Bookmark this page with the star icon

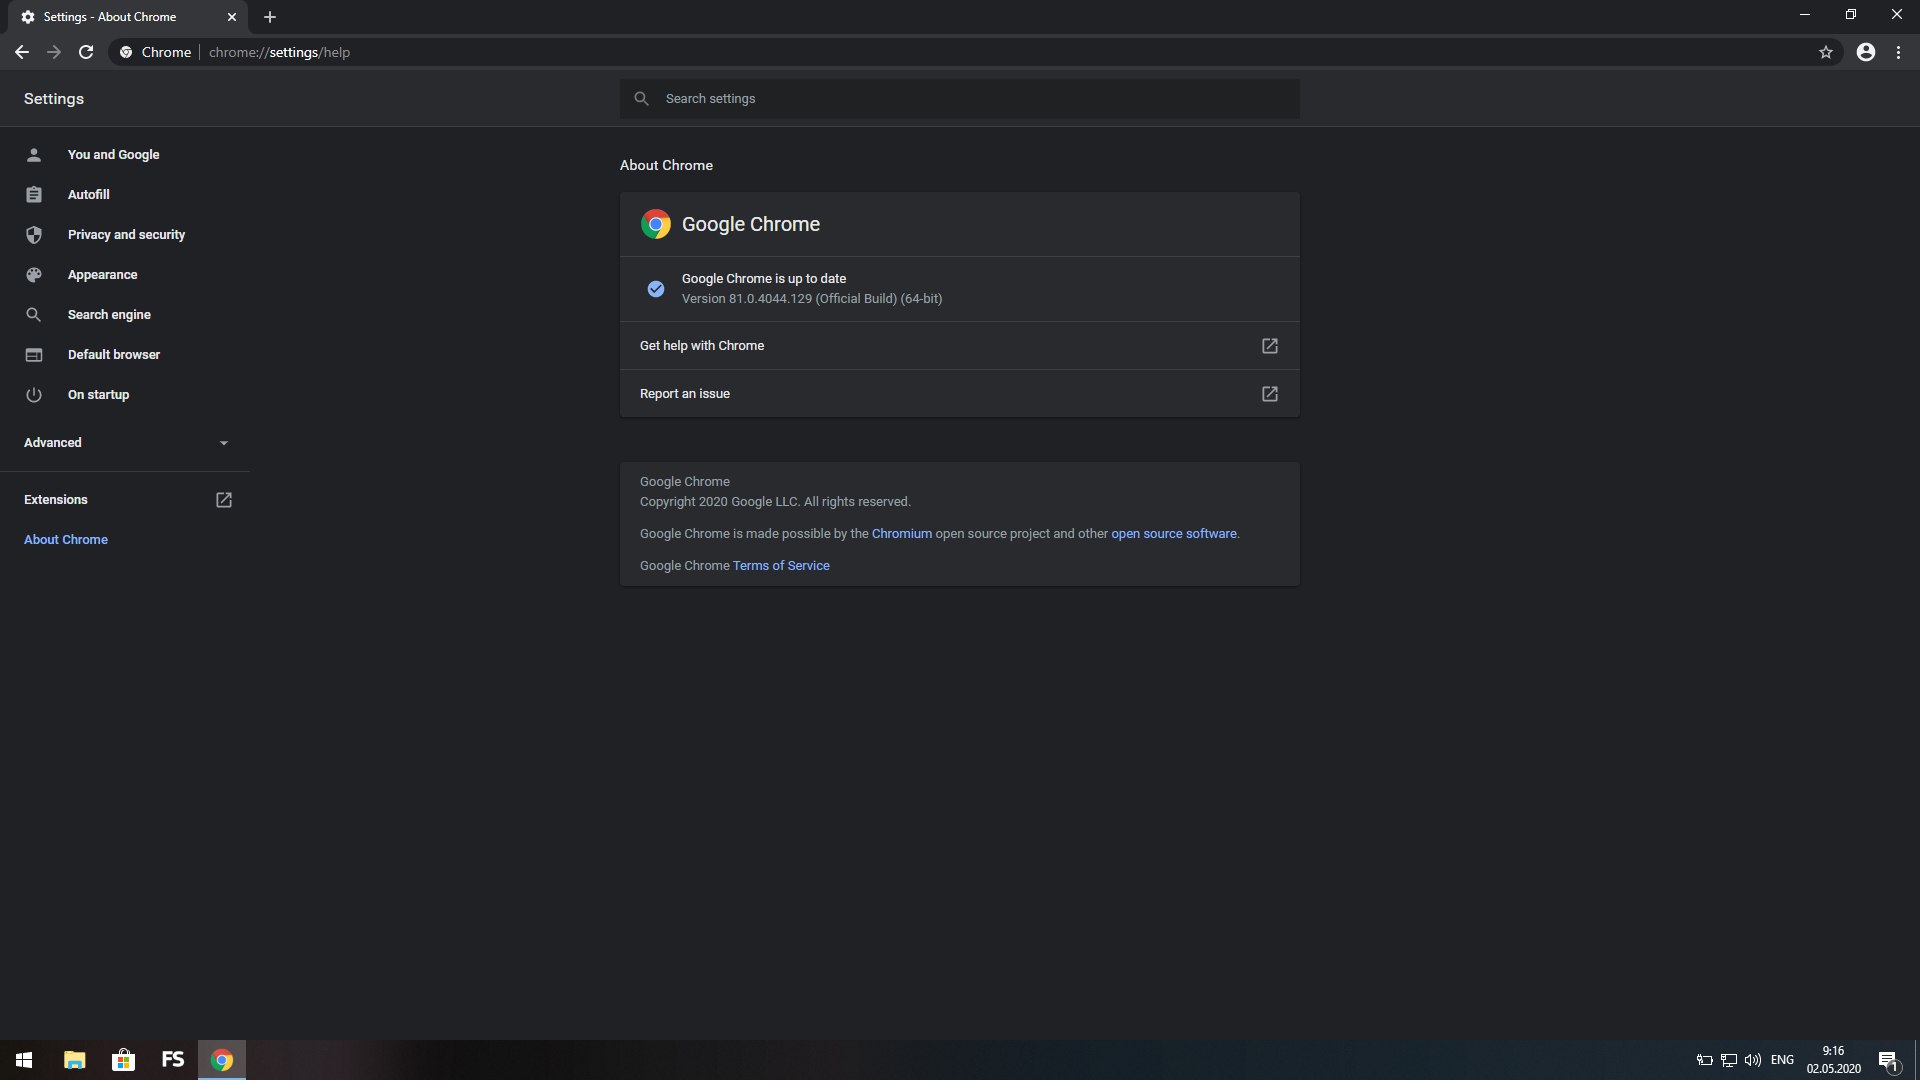pos(1826,52)
